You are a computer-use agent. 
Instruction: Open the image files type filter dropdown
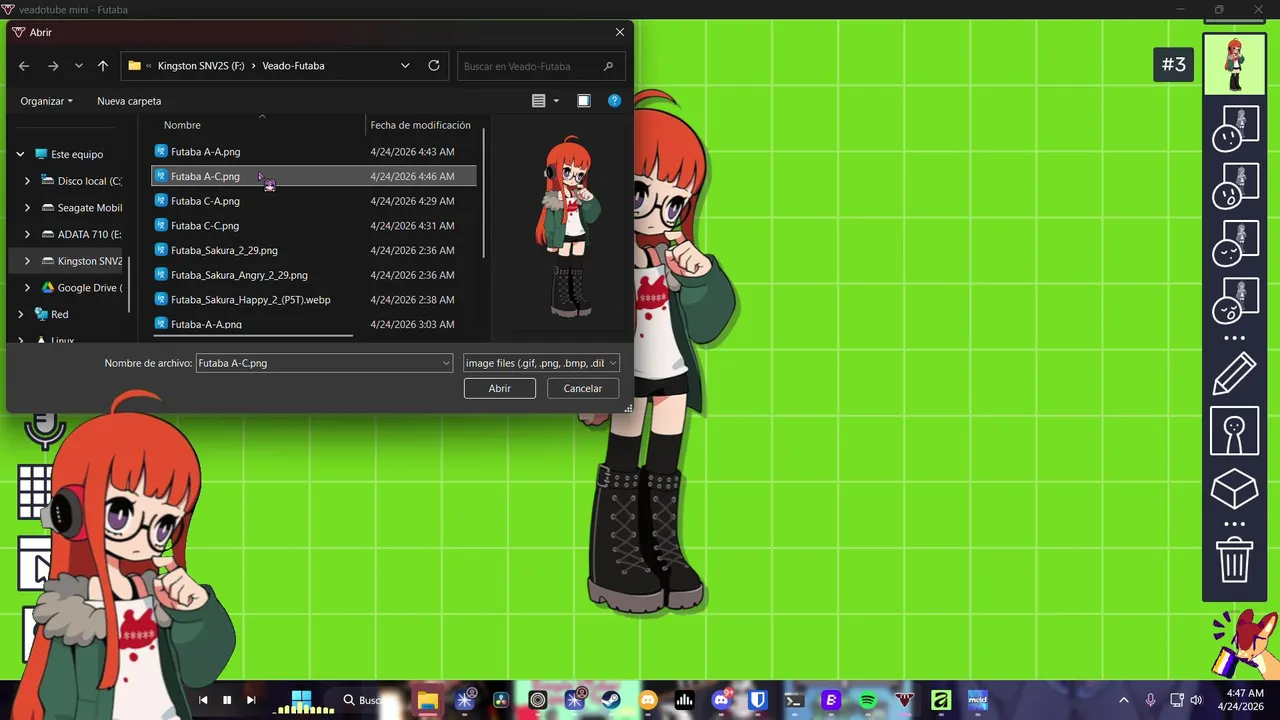point(541,363)
